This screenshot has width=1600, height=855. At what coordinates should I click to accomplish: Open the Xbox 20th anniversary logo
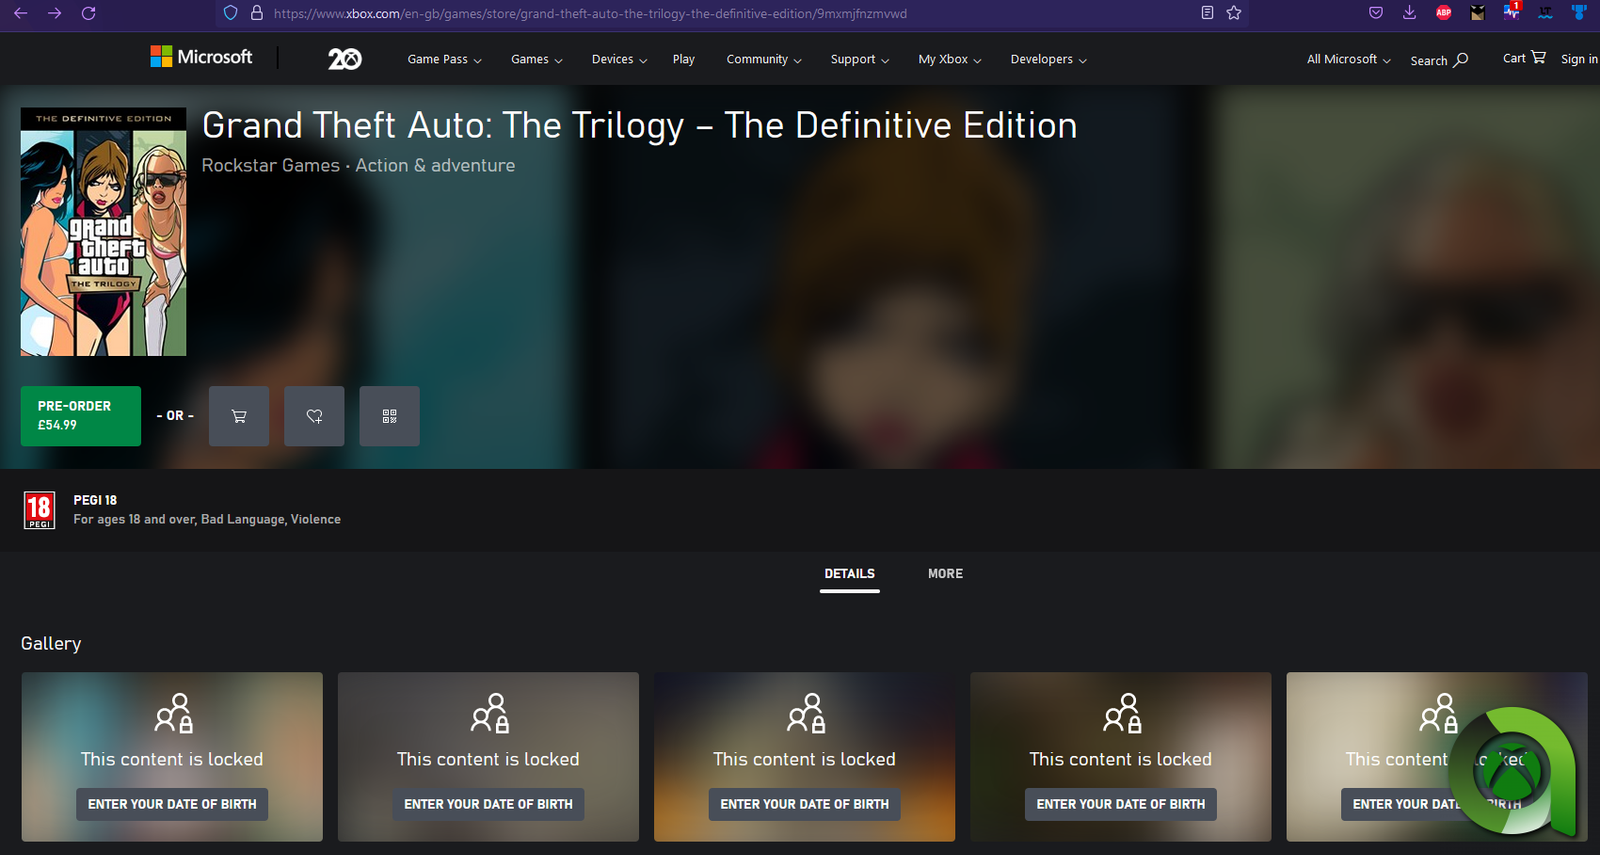pos(344,59)
